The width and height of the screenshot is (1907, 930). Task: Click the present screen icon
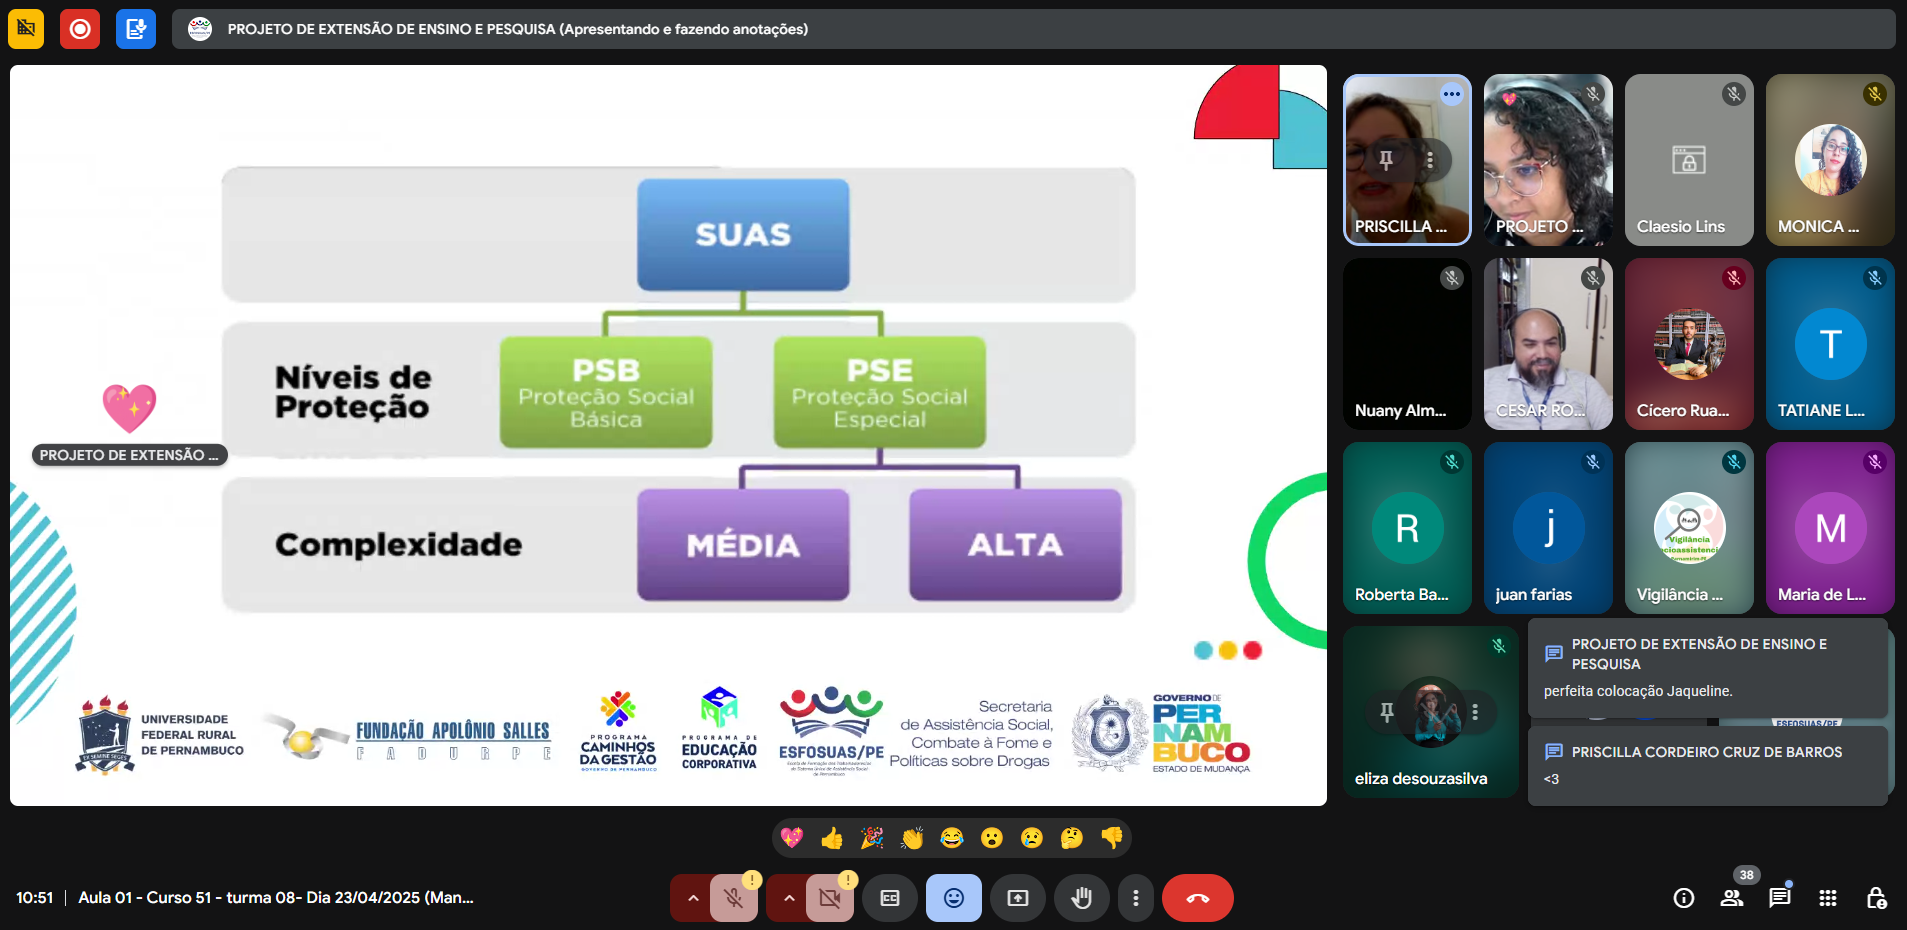[1017, 898]
